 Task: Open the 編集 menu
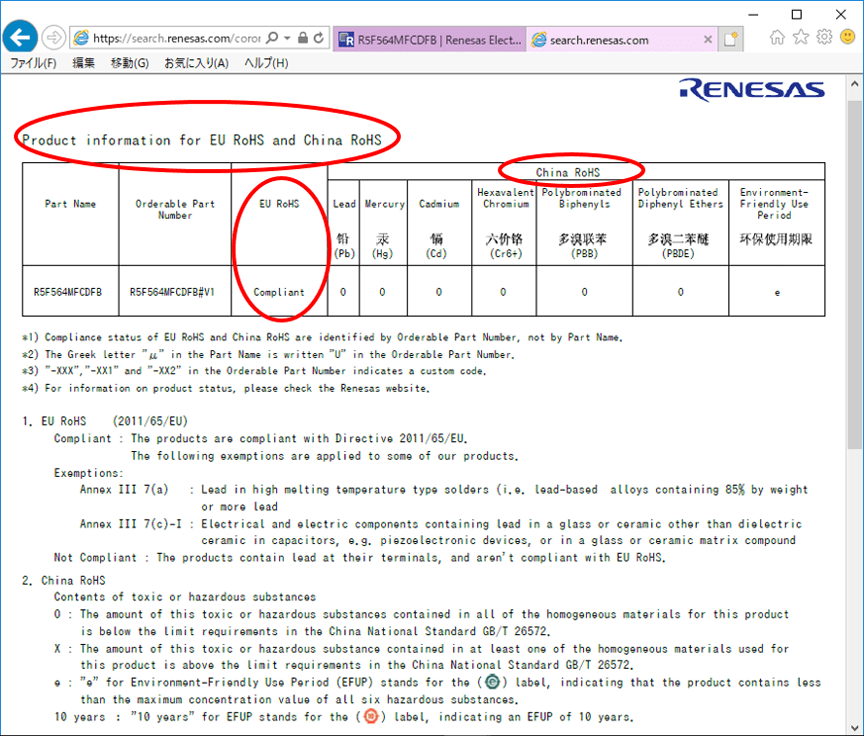[83, 63]
